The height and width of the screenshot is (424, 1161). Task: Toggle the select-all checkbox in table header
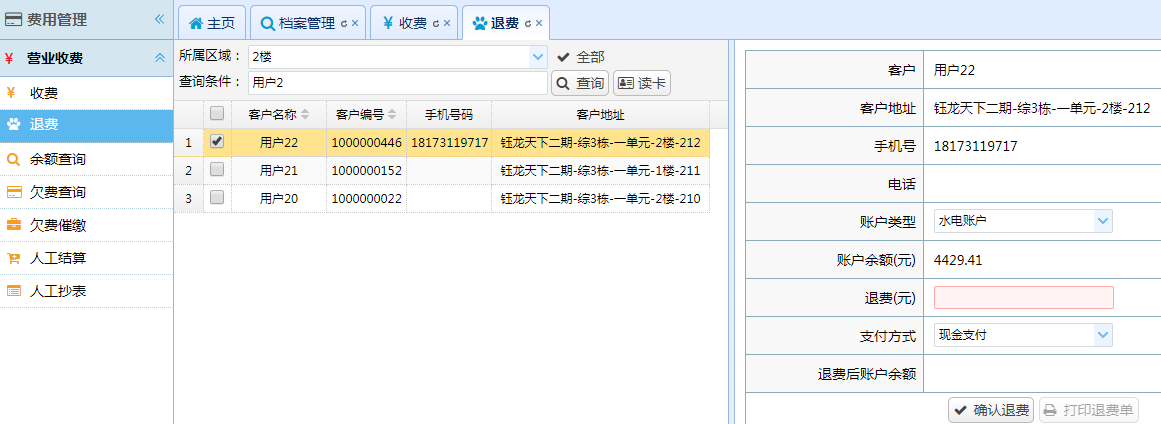click(x=217, y=114)
